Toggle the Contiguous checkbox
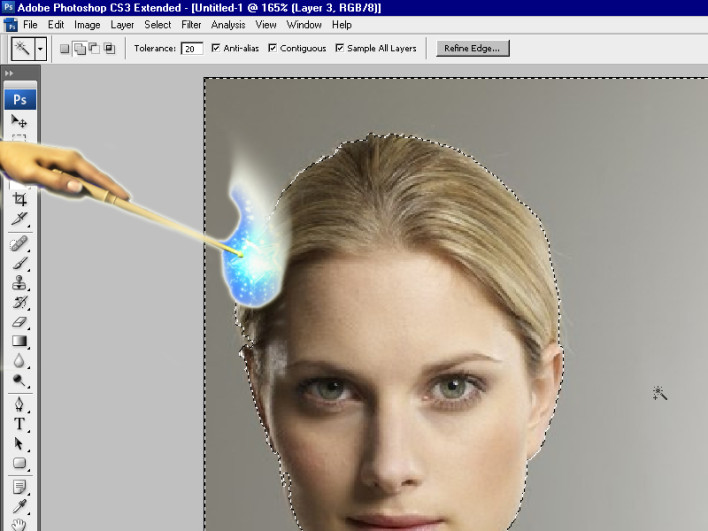708x531 pixels. pyautogui.click(x=272, y=48)
